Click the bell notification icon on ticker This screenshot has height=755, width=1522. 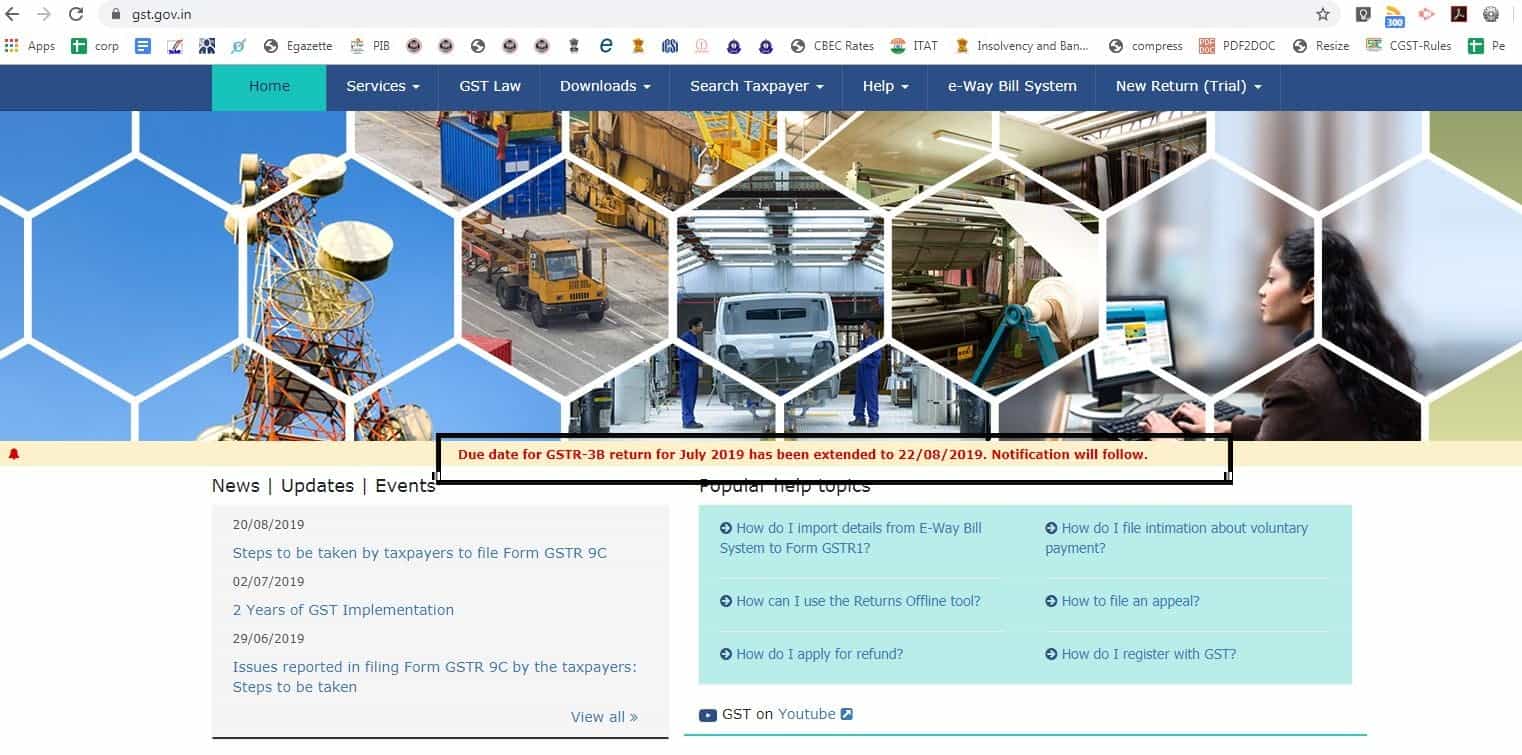pos(14,454)
